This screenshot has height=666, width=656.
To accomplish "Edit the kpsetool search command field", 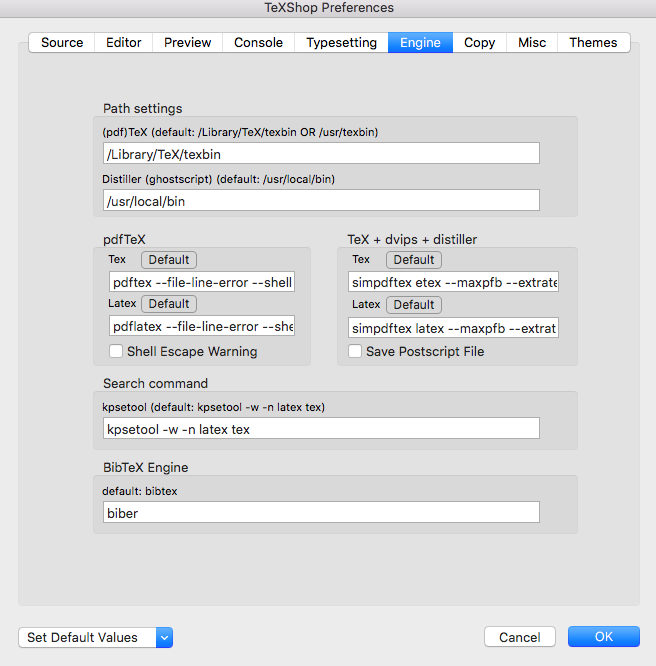I will [x=321, y=428].
